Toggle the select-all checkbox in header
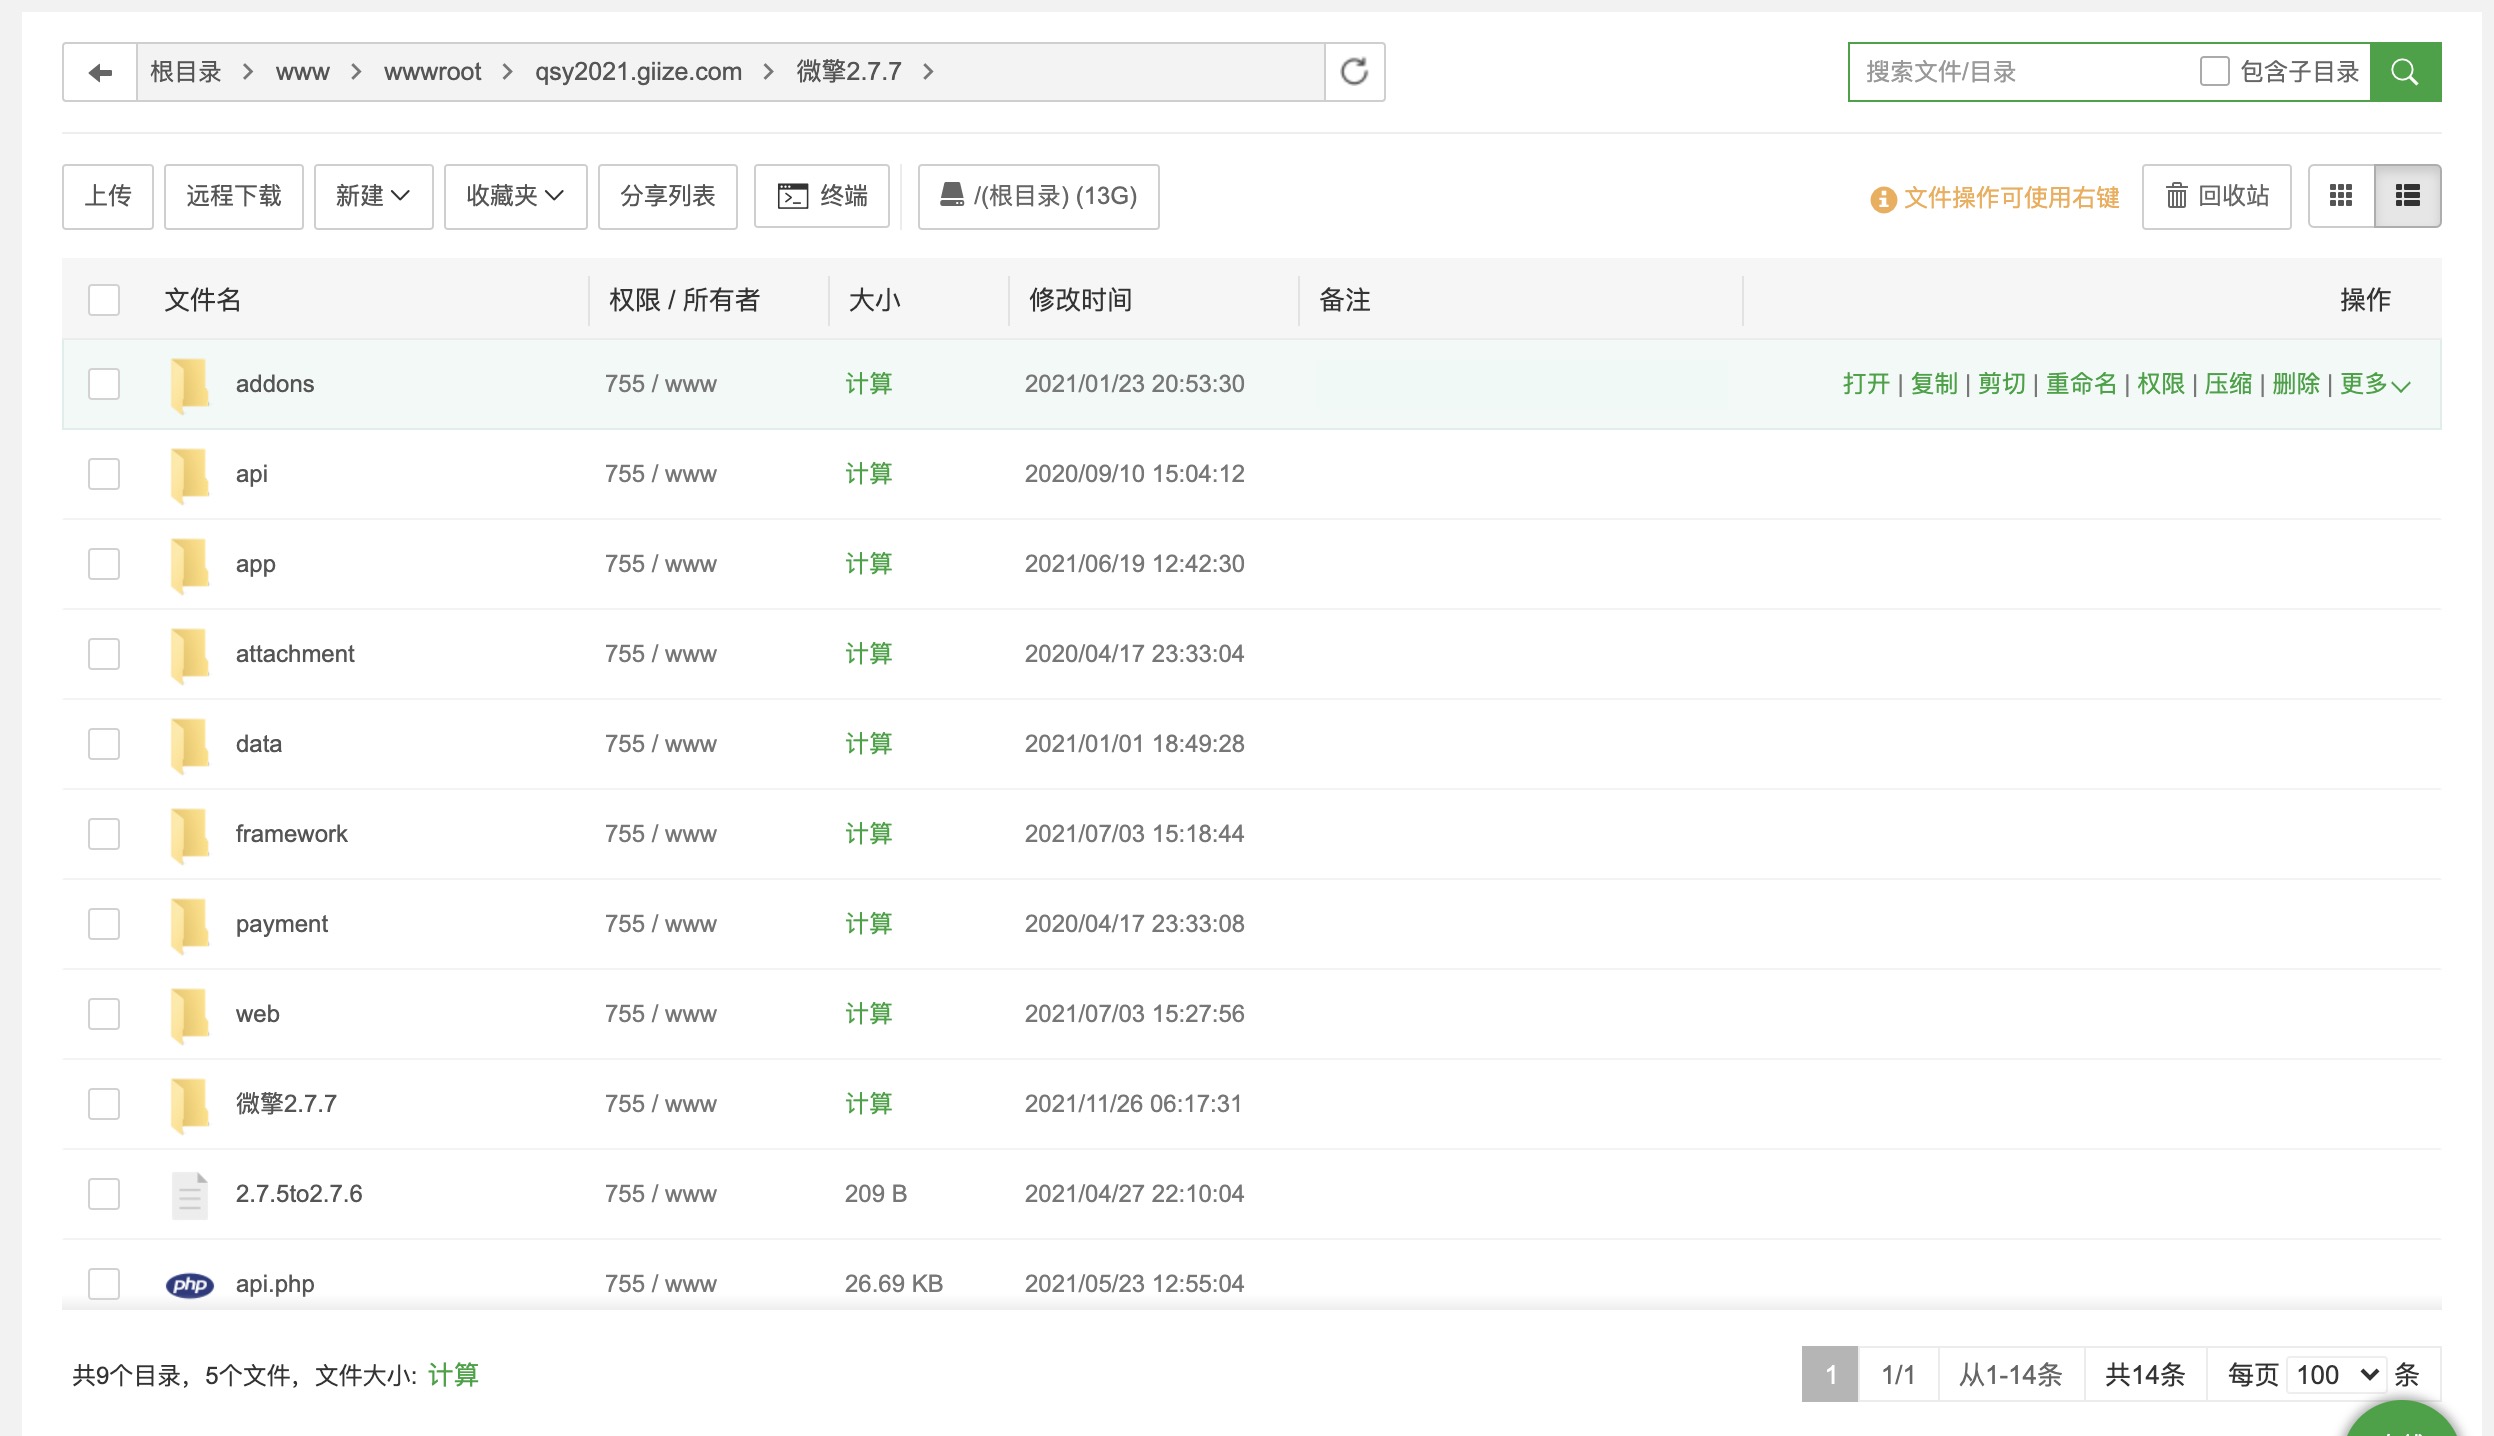Screen dimensions: 2494x1436 tap(104, 300)
